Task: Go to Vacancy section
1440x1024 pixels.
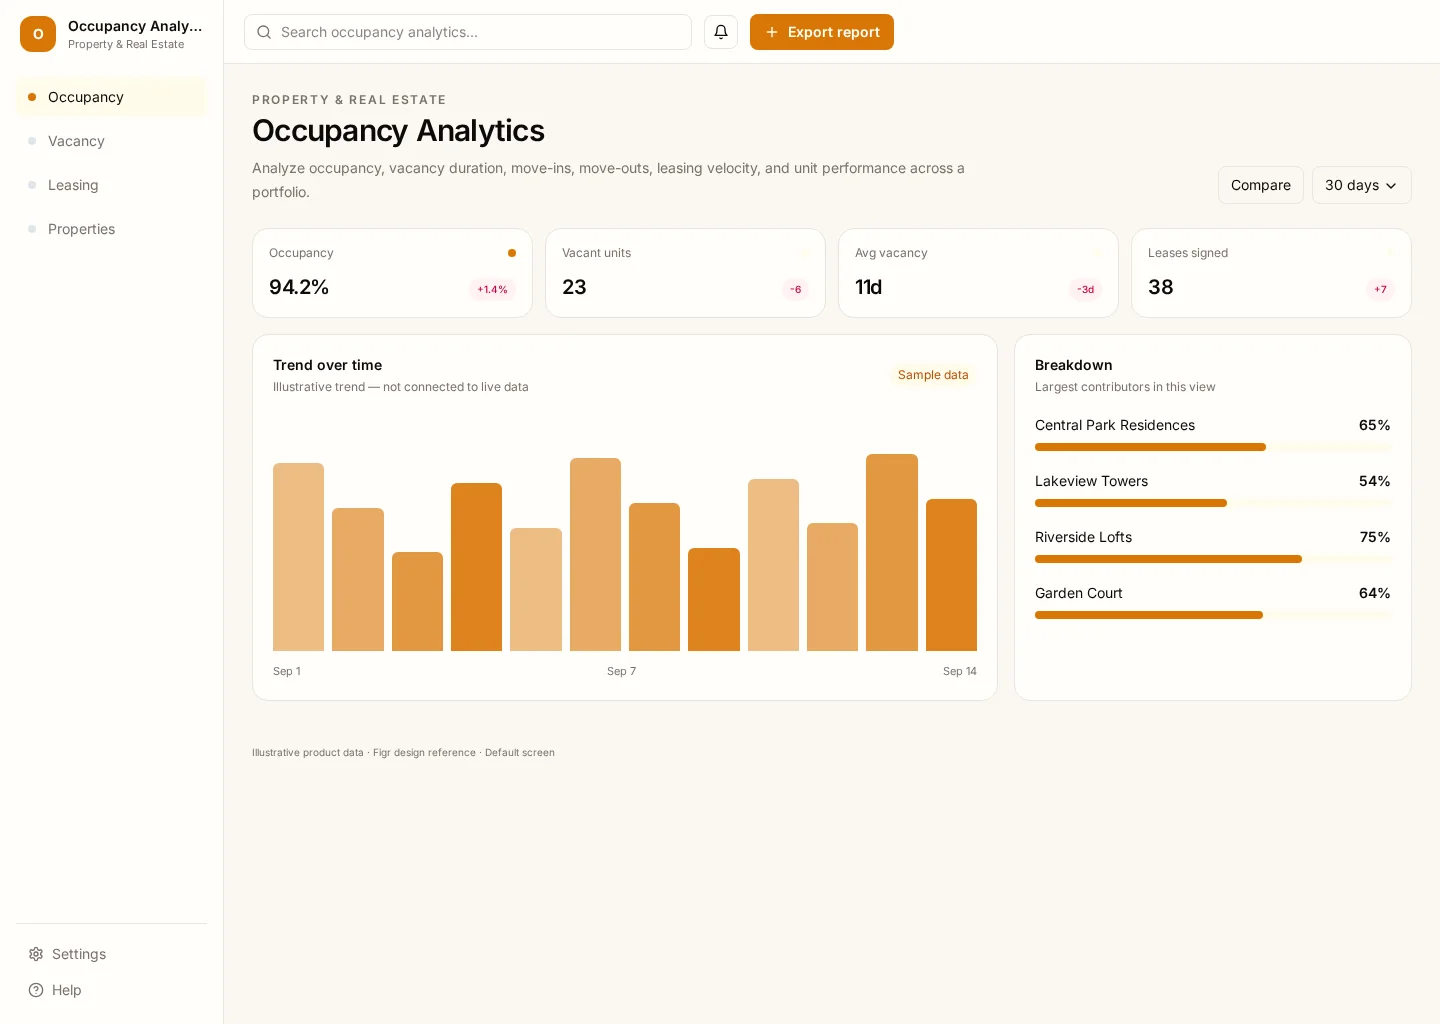Action: [112, 141]
